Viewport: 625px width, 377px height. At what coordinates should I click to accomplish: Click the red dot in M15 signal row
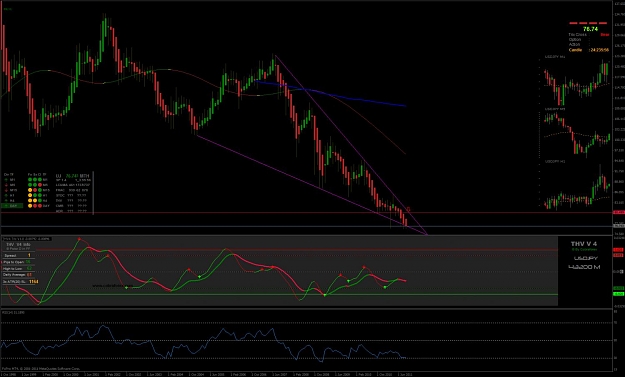pyautogui.click(x=35, y=190)
